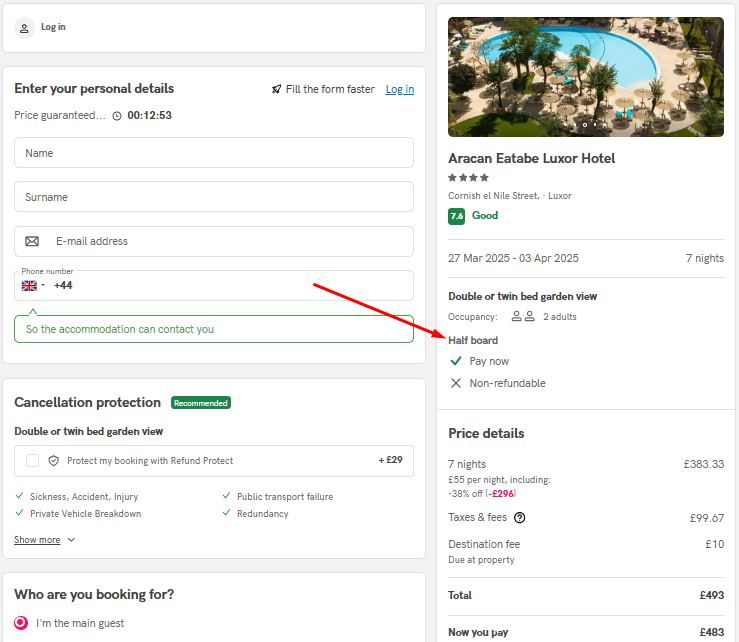The width and height of the screenshot is (739, 642).
Task: Click the 27 Mar 2025 - 03 Apr 2025 dates
Action: tap(513, 258)
